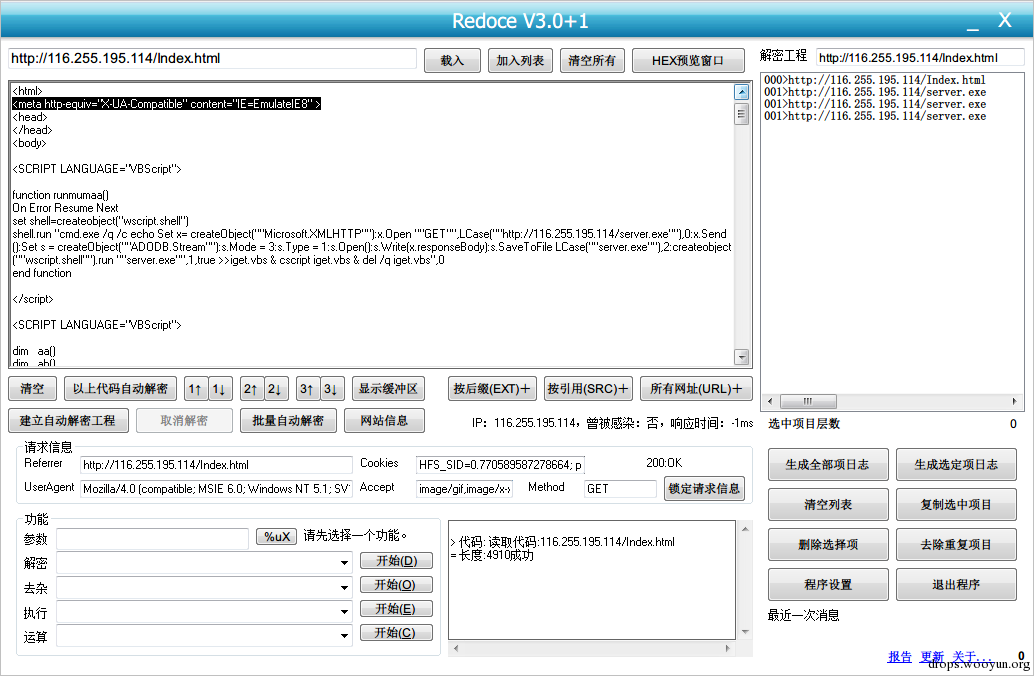The image size is (1034, 676).
Task: Click the 参数 parameter input field
Action: 152,539
